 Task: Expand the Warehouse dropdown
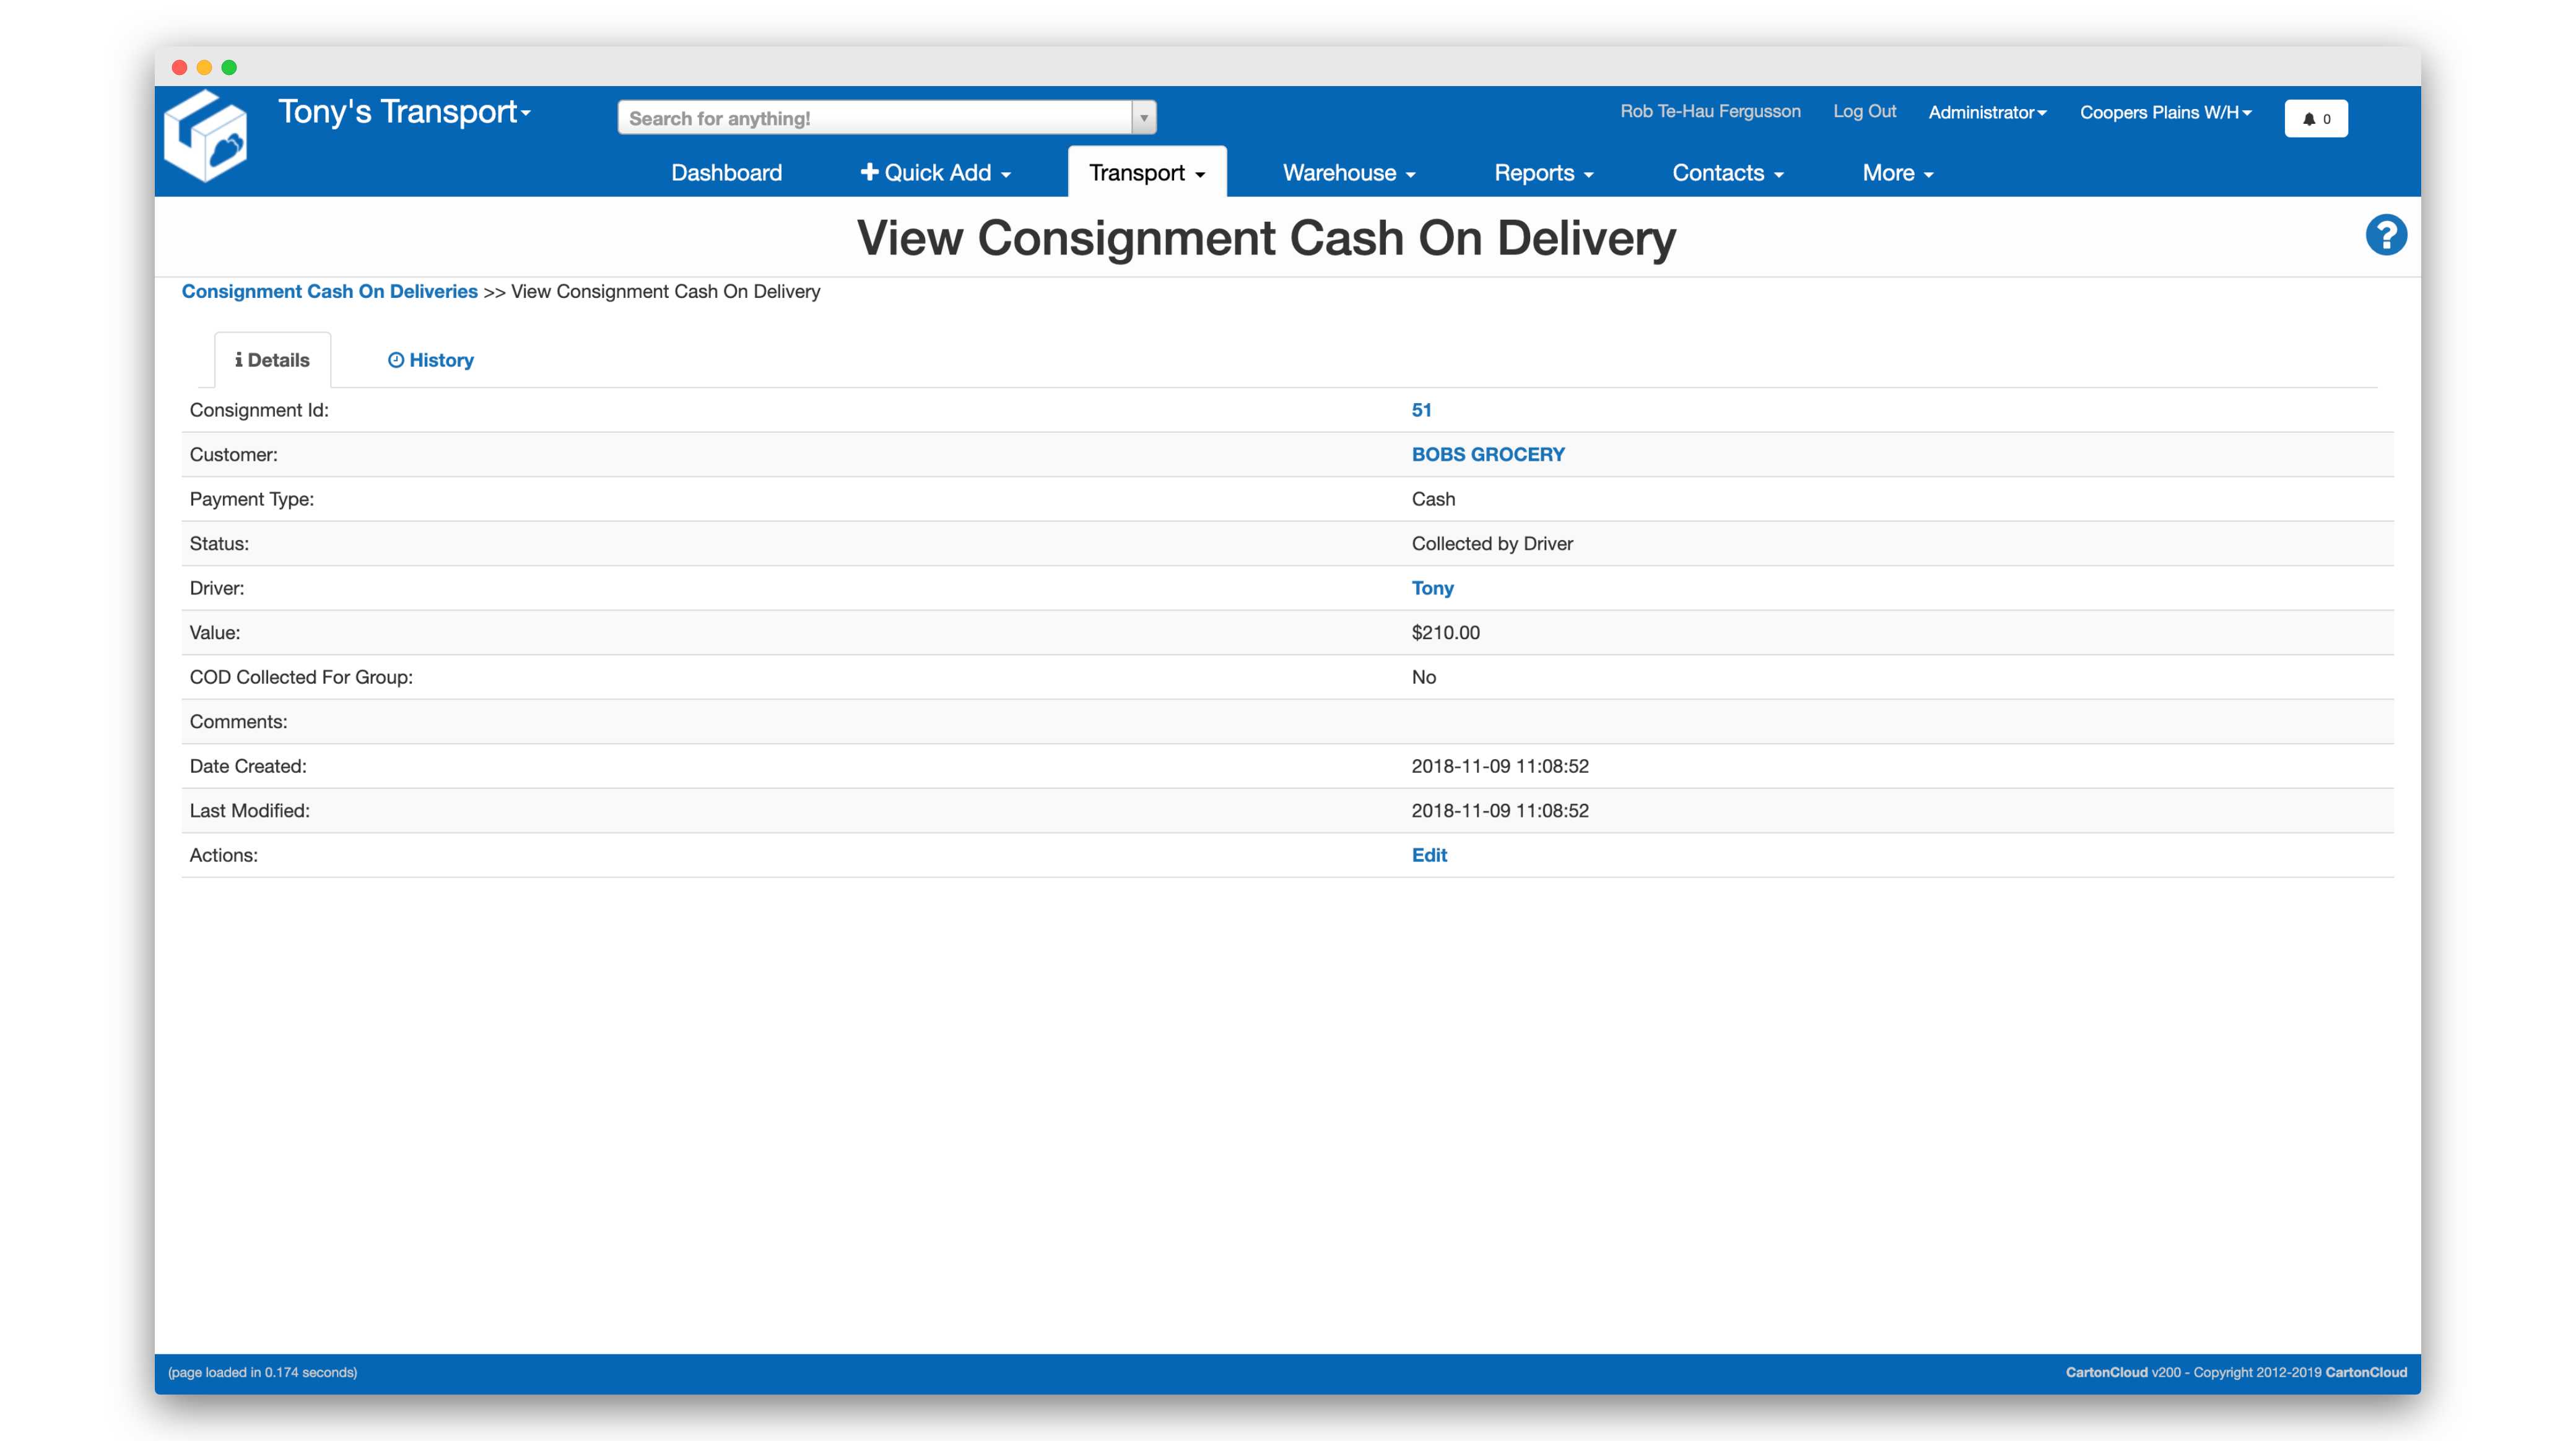1348,172
